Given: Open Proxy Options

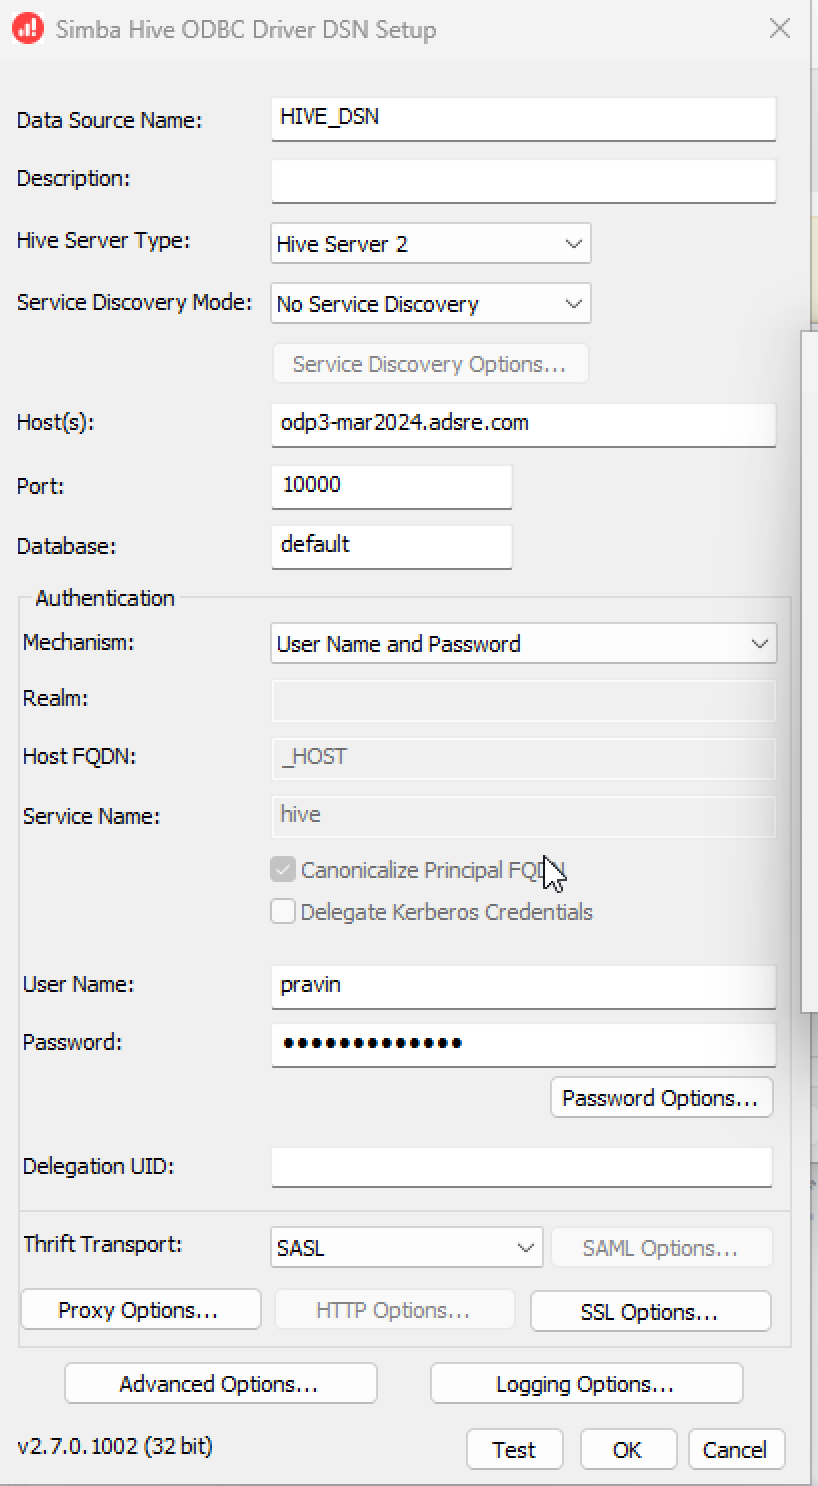Looking at the screenshot, I should pos(141,1310).
